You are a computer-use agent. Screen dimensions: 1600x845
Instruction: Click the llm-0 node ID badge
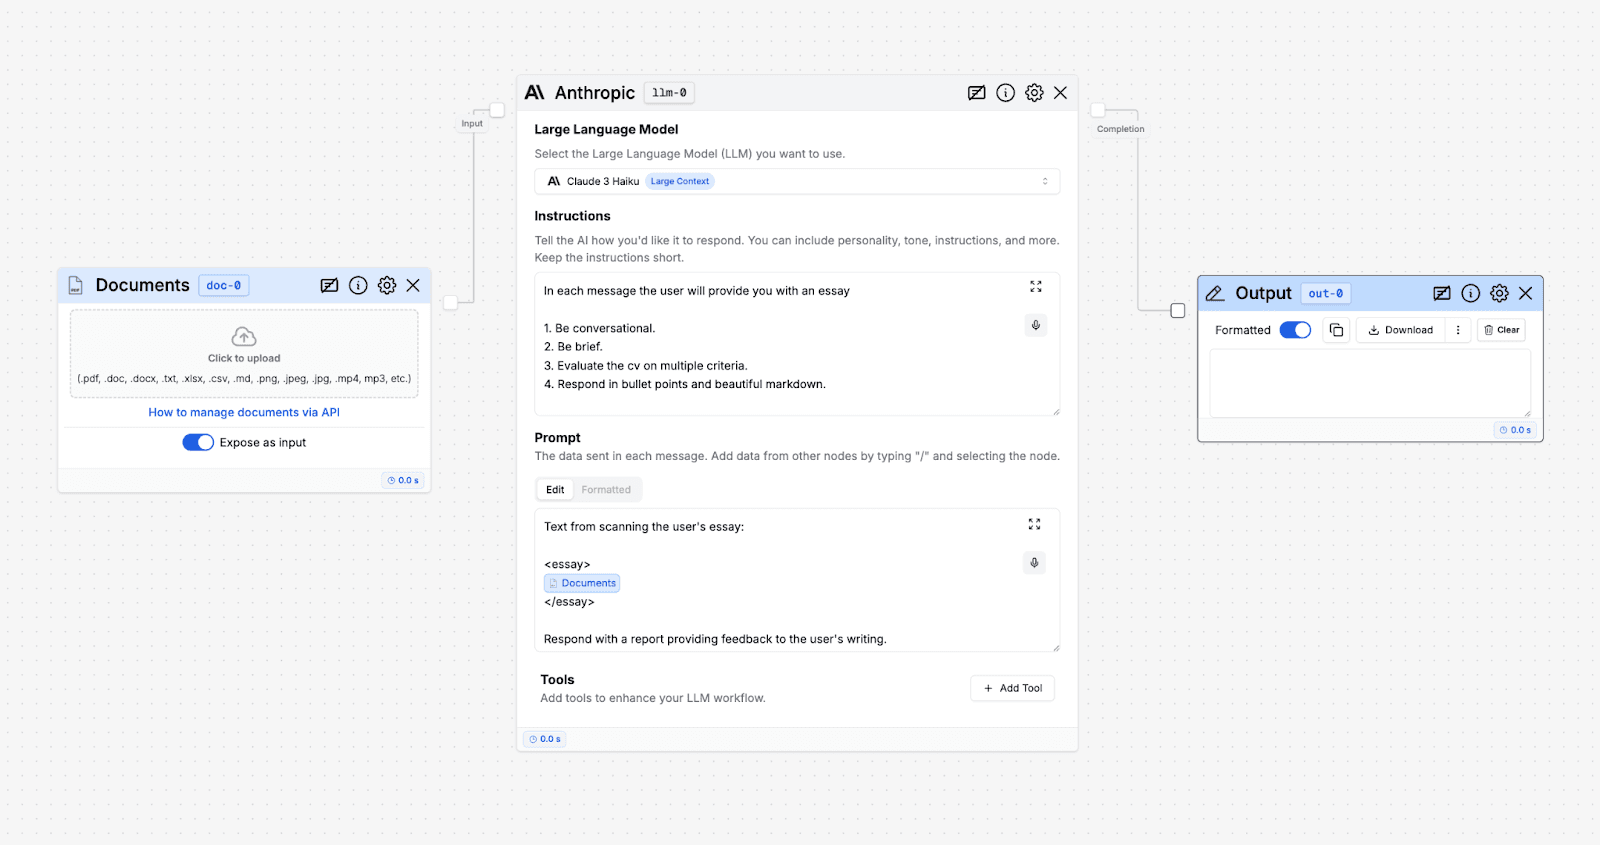(x=669, y=93)
